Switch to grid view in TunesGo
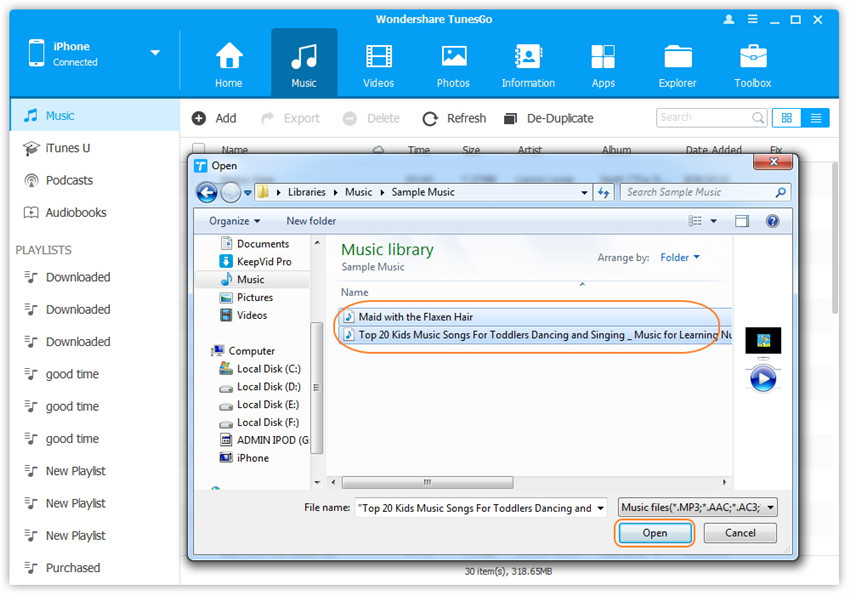Screen dimensions: 850x595 click(787, 118)
